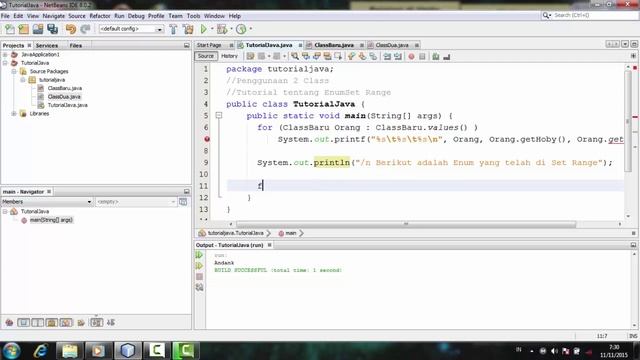
Task: Open Run Project dropdown arrow
Action: [212, 29]
